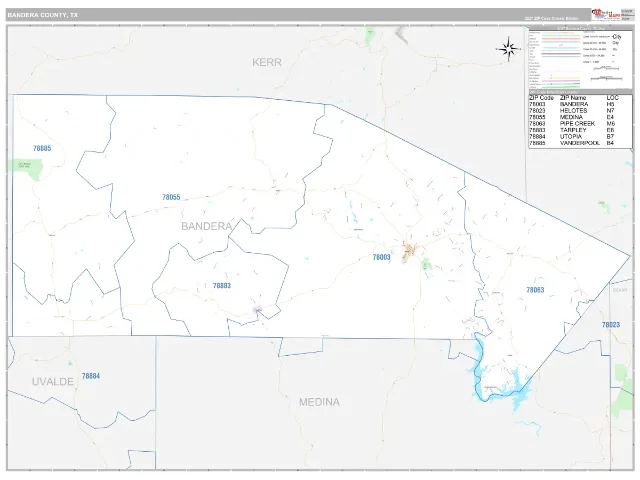
Task: Select the large MEDINA county label below Bandera
Action: click(319, 402)
